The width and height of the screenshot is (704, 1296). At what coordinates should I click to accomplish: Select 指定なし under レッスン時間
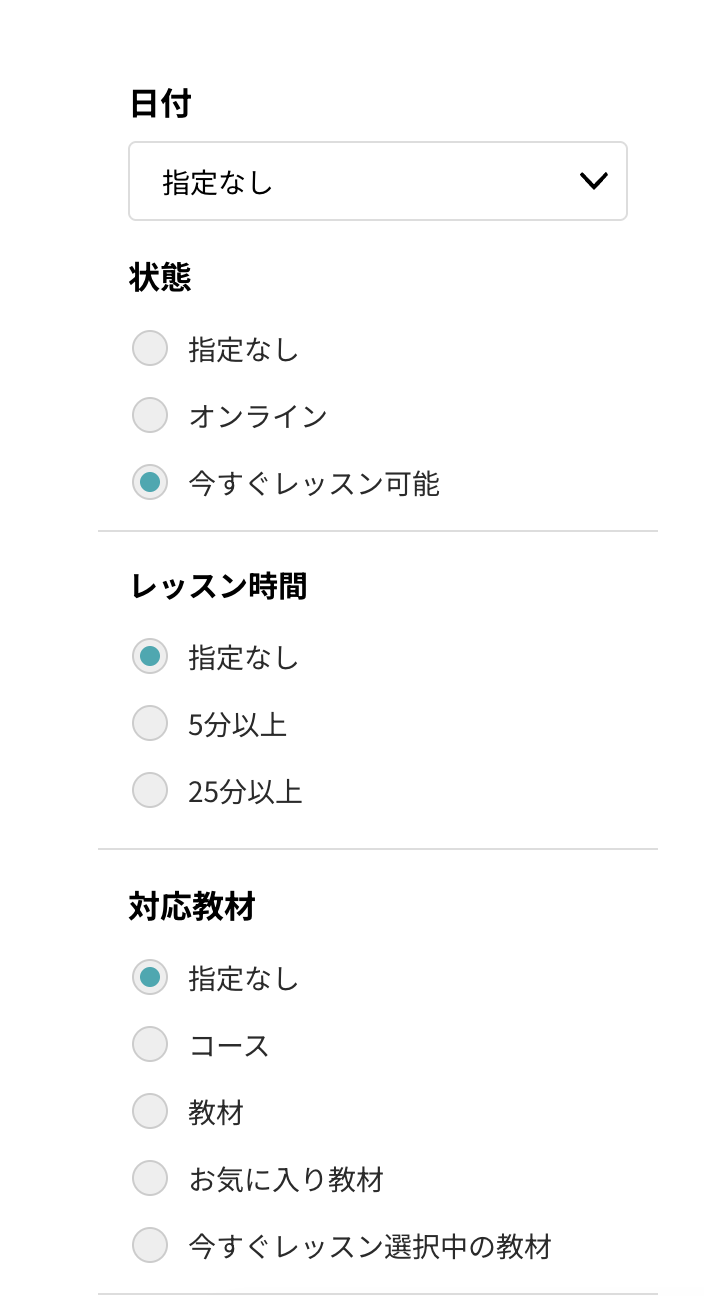[150, 657]
